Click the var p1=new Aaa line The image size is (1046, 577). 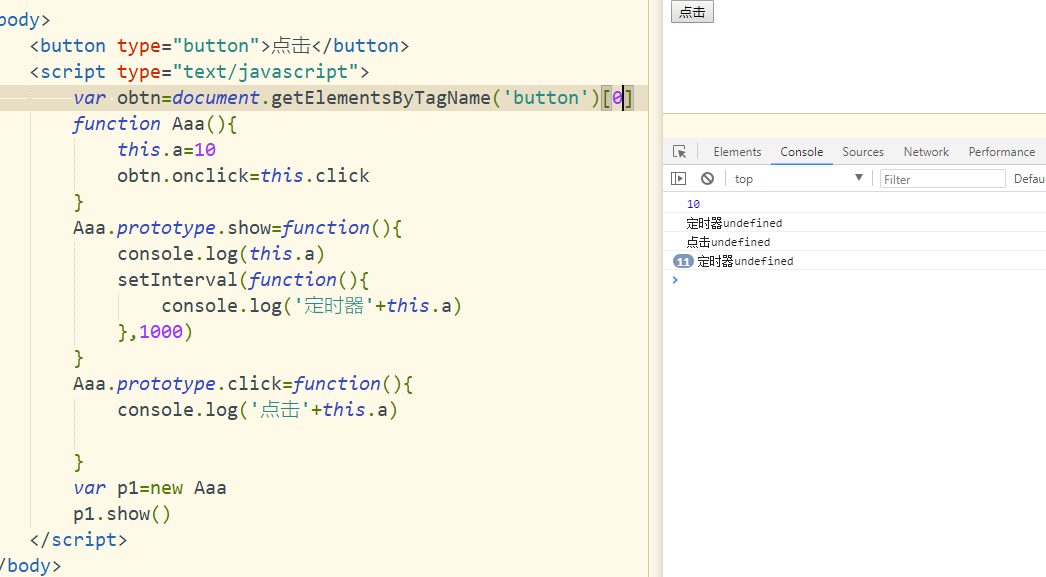[x=150, y=488]
